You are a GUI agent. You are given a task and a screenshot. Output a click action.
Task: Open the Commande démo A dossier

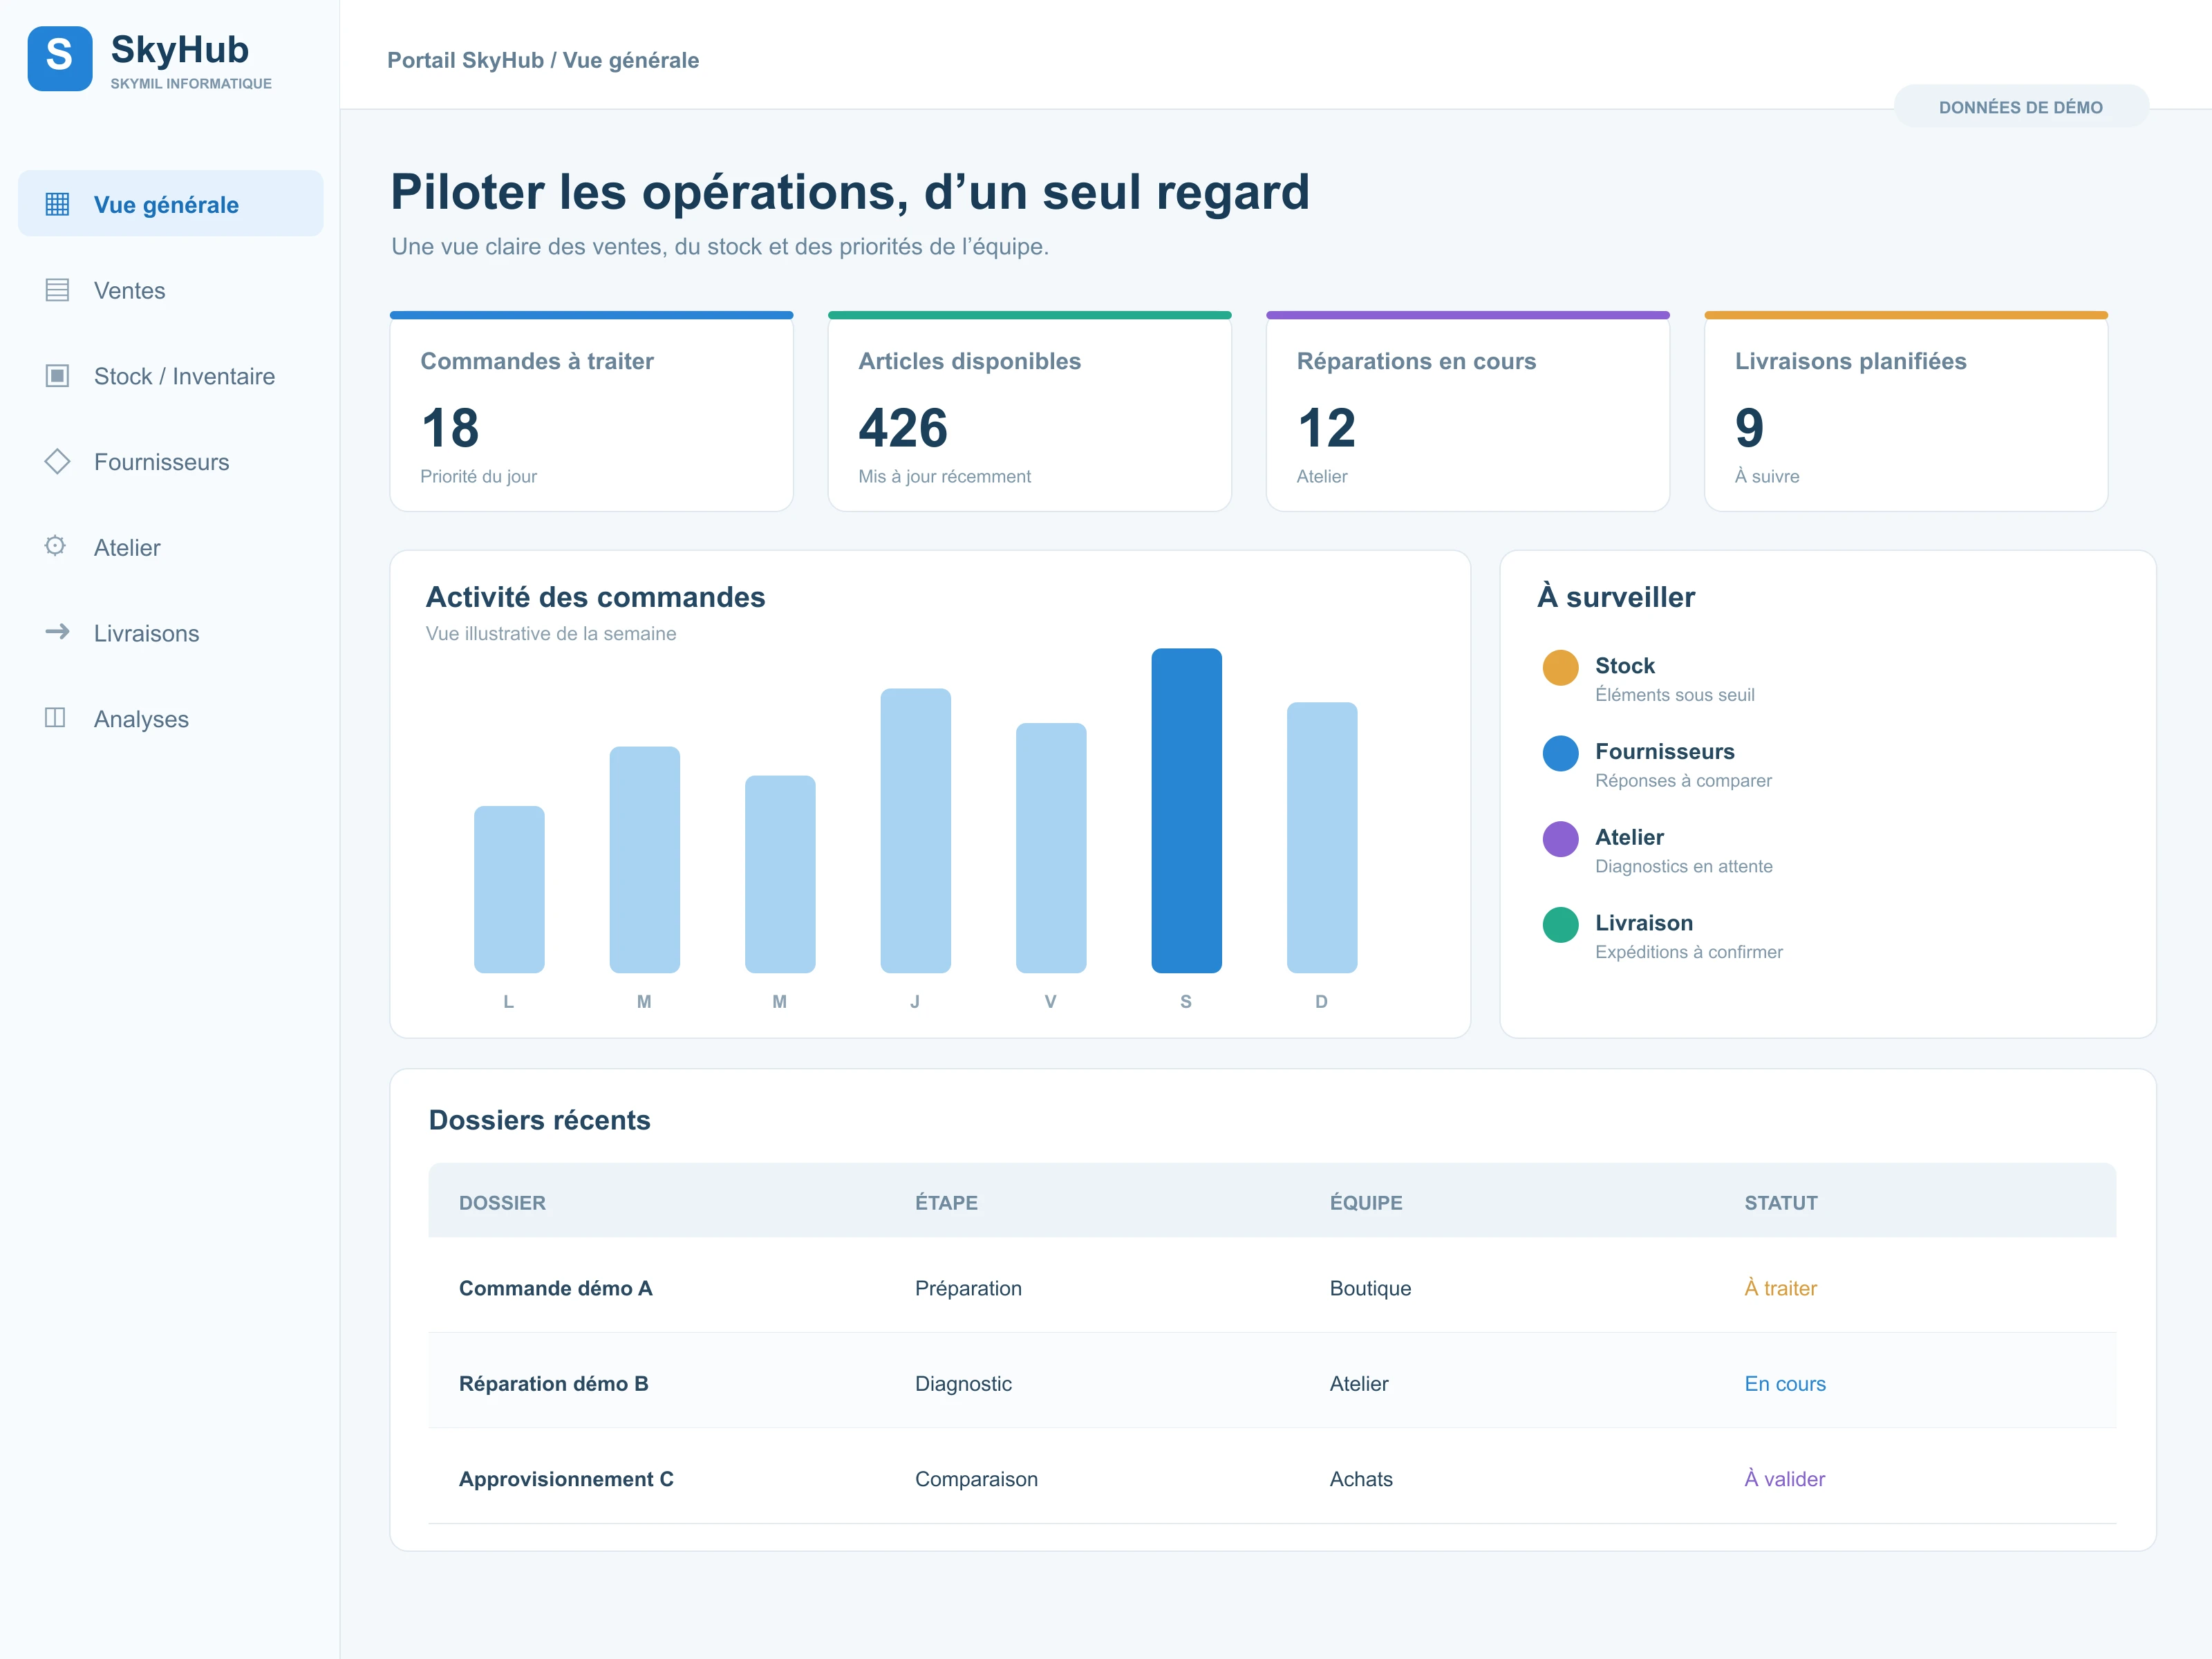coord(555,1288)
